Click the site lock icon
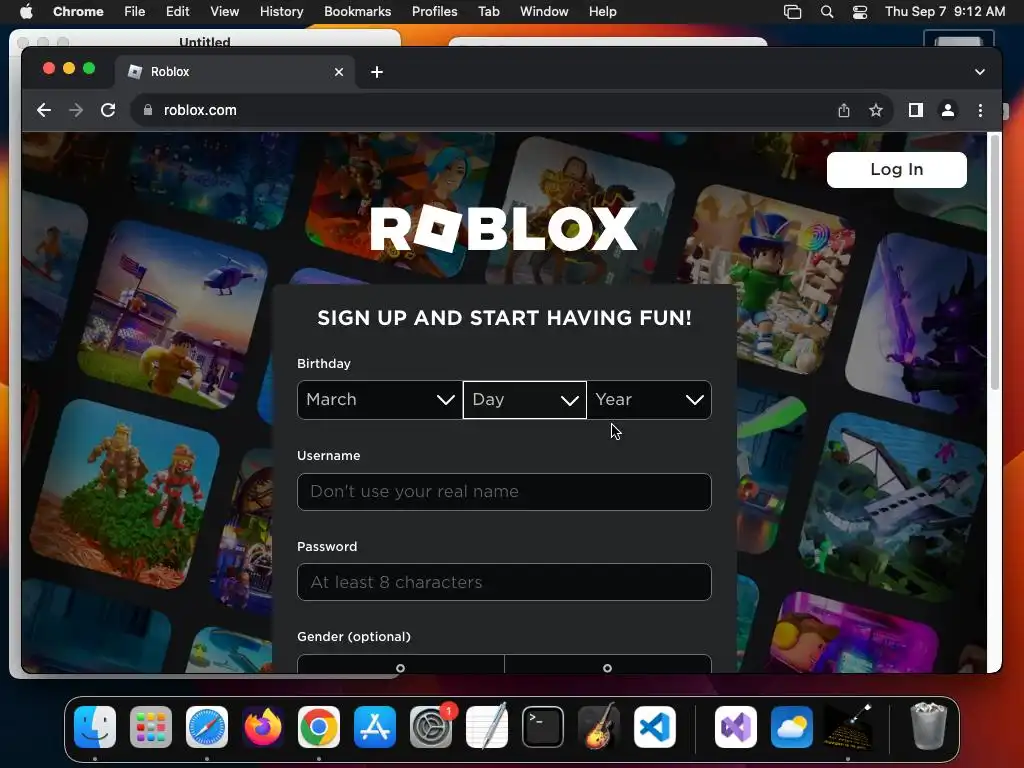 coord(148,110)
